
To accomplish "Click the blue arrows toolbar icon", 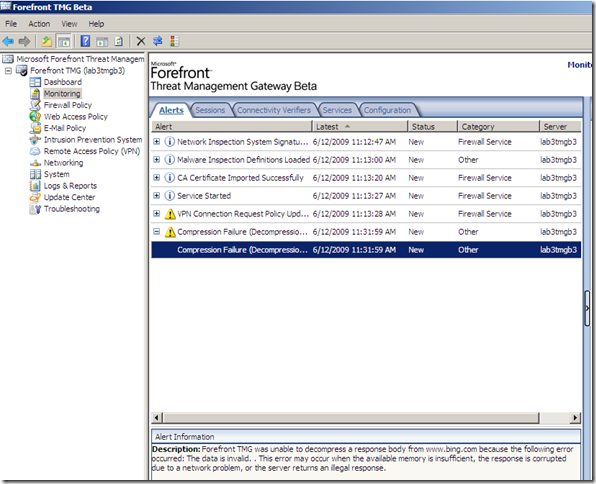I will tap(158, 41).
